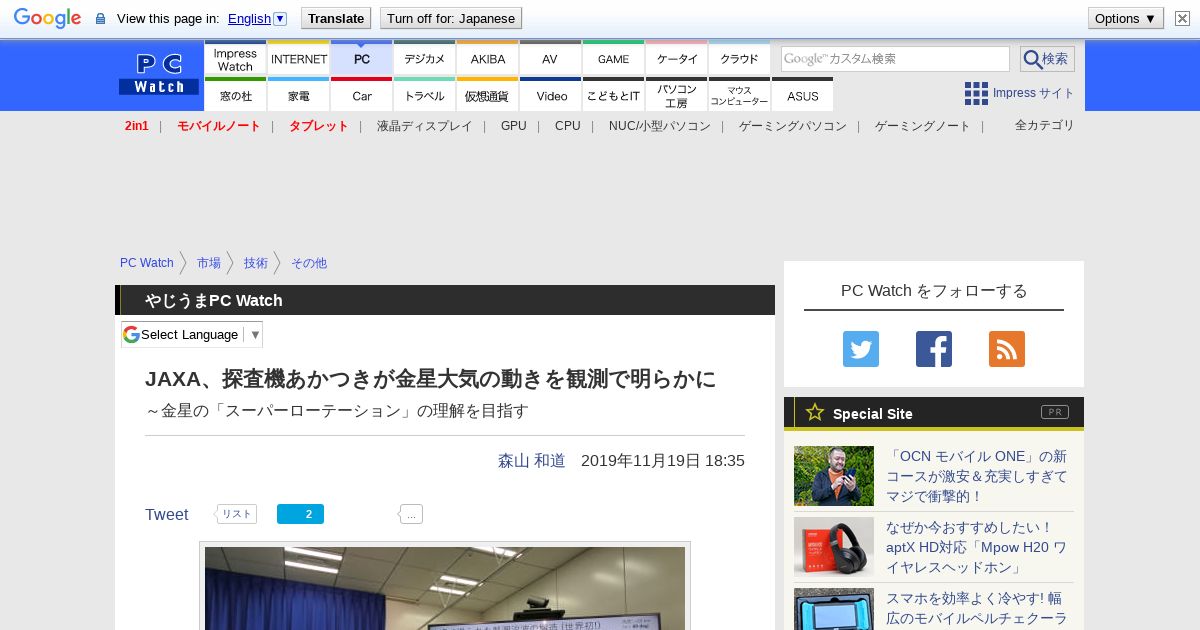Open the Impress Watch tab
Screen dimensions: 1200x630
point(235,59)
